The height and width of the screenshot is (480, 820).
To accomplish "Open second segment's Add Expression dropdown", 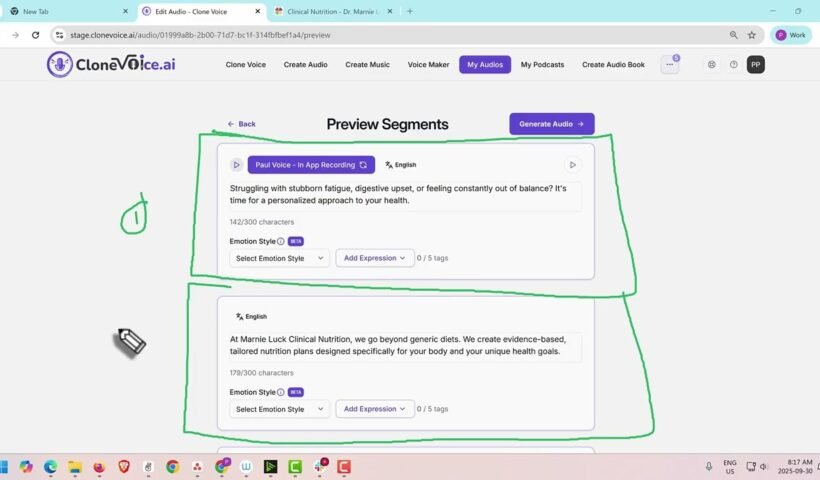I will click(x=374, y=409).
